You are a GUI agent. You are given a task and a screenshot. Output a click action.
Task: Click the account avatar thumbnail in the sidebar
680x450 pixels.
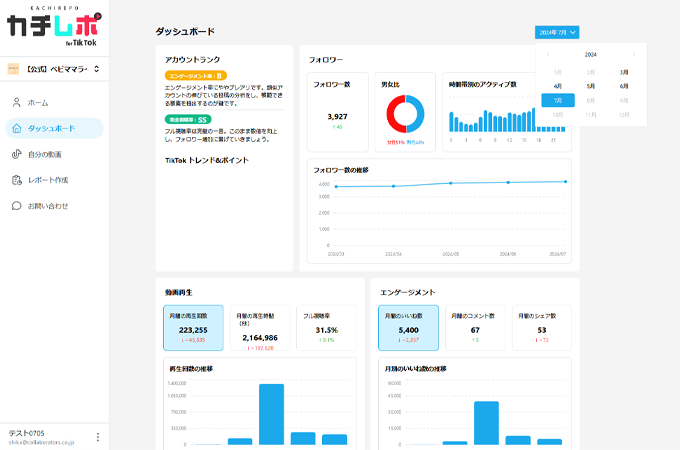[14, 69]
